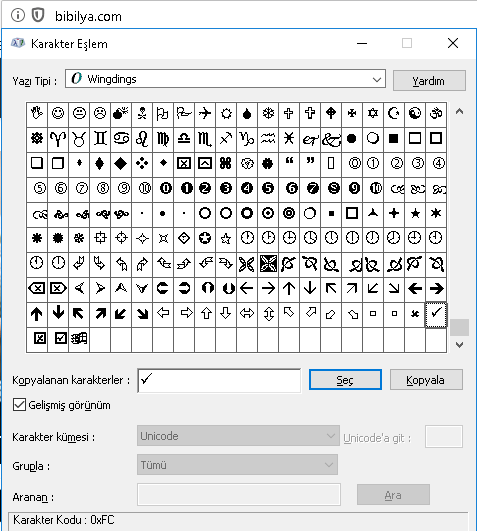The width and height of the screenshot is (477, 531).
Task: Click the Karakter Eşlem app title icon
Action: (18, 43)
